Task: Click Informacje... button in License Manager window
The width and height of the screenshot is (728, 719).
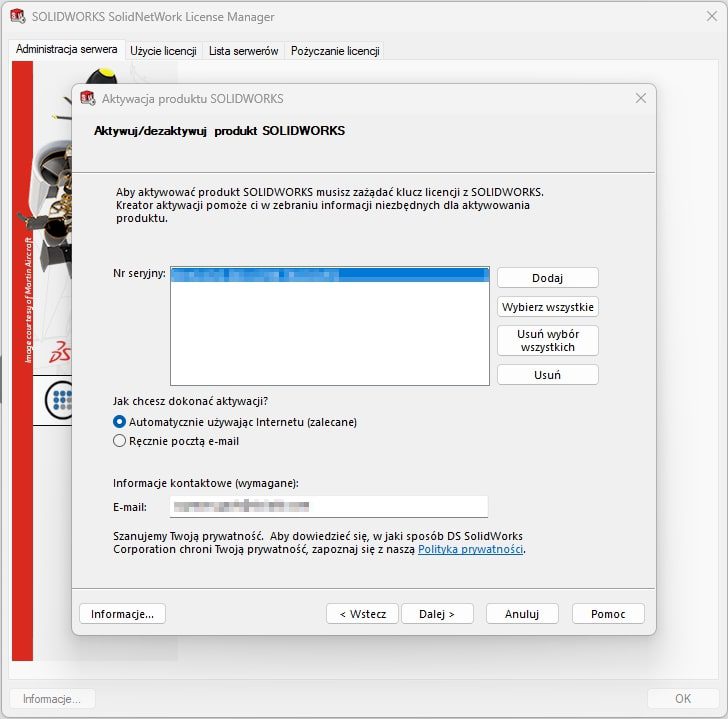Action: 52,699
